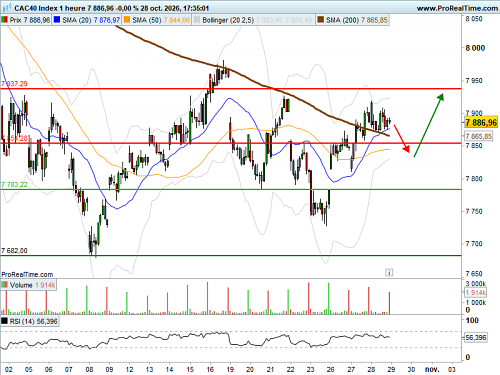Click the 3 000k volume axis label
This screenshot has height=375, width=500.
click(x=476, y=284)
